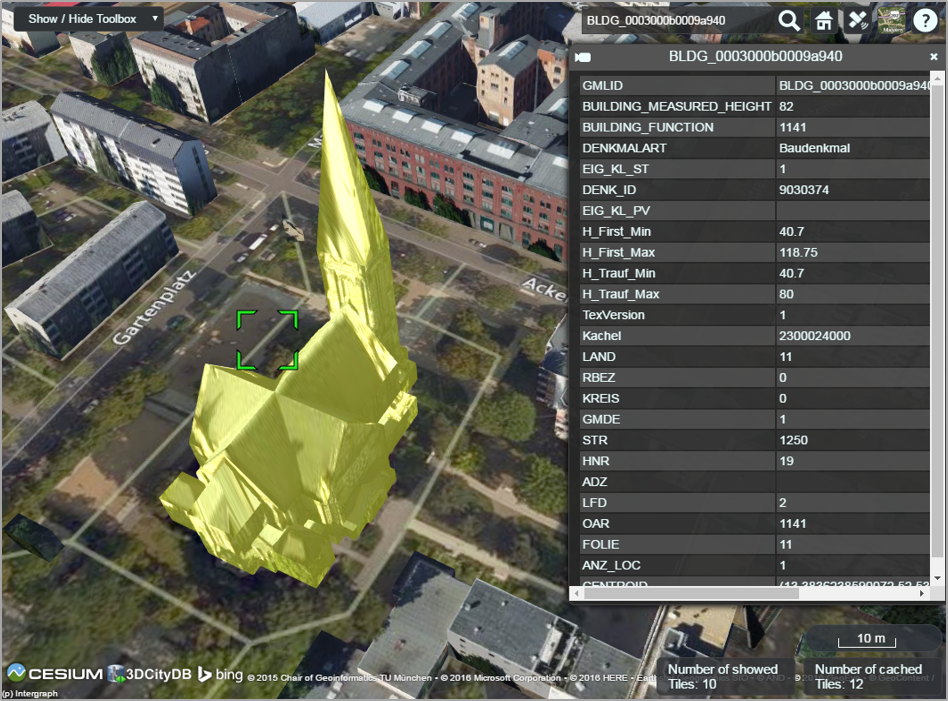This screenshot has width=948, height=701.
Task: Click the LAND attribute label
Action: click(x=599, y=357)
